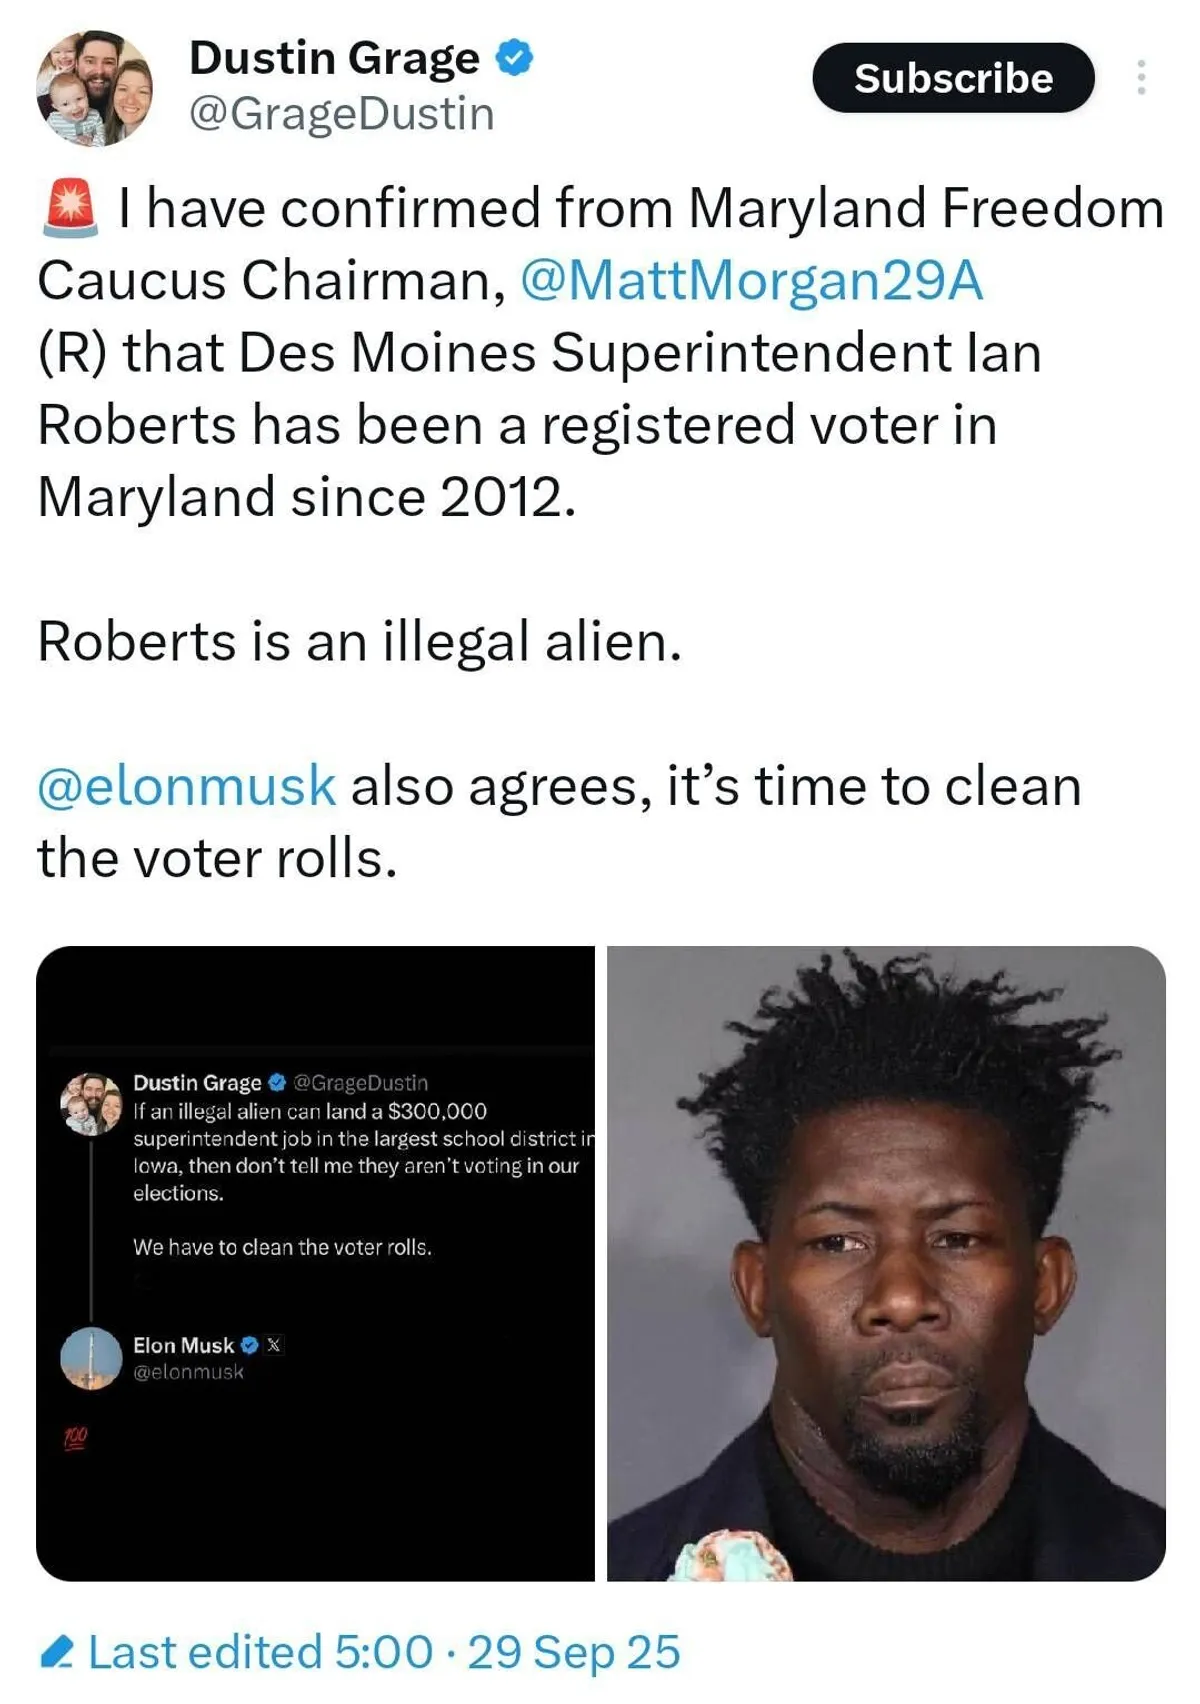The height and width of the screenshot is (1704, 1200).
Task: Open the @GrageDustin handle
Action: (342, 114)
